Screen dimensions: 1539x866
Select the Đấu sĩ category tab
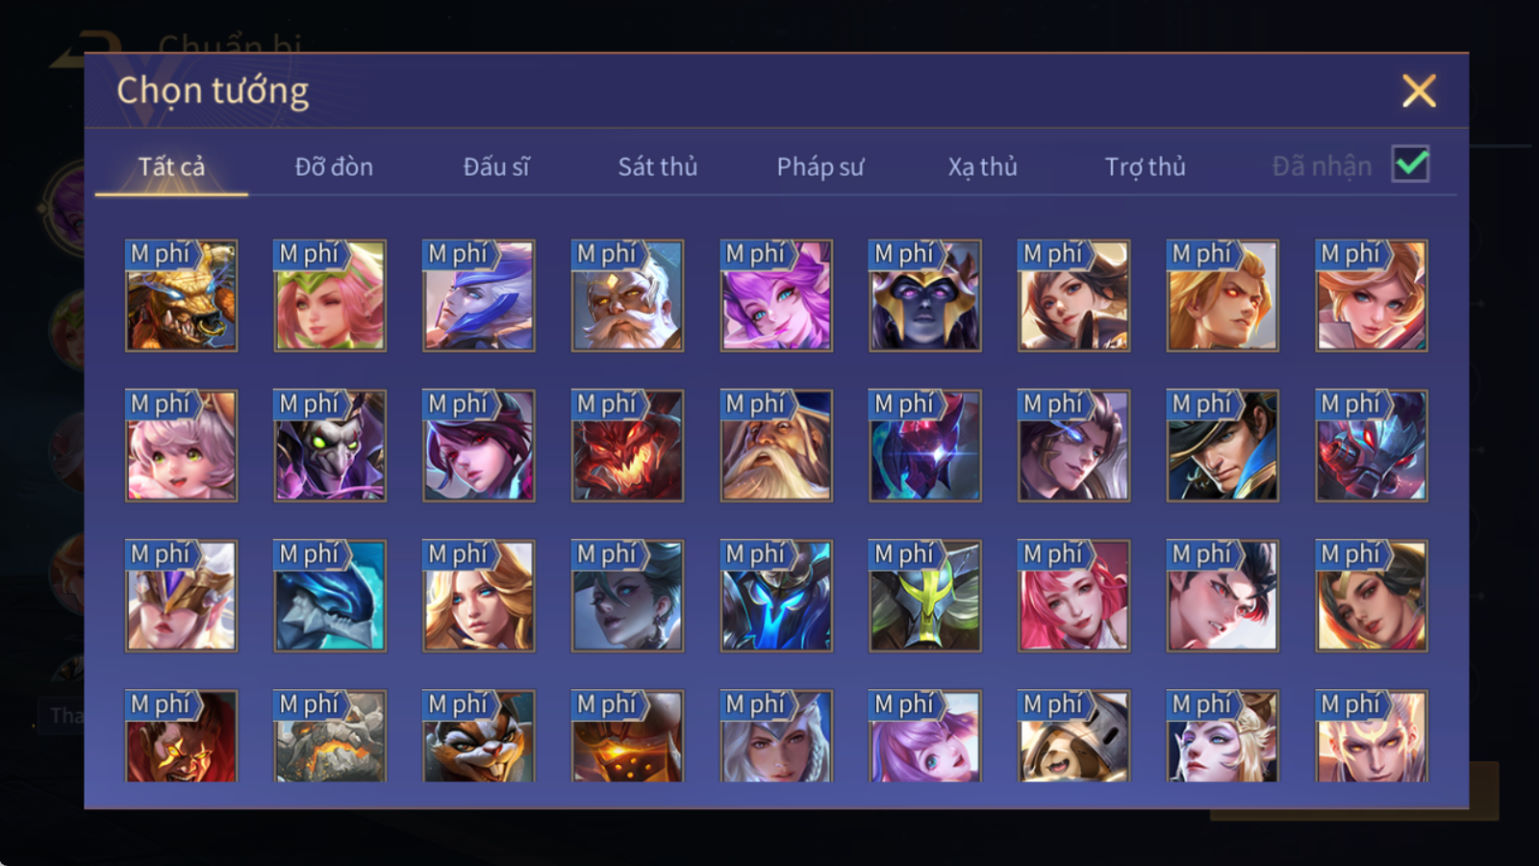coord(496,166)
